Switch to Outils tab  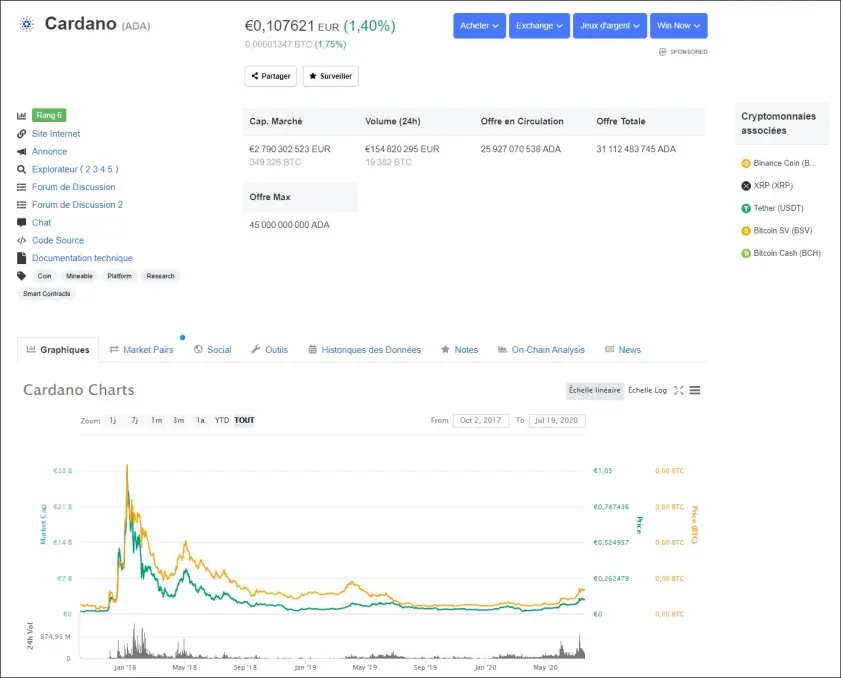(x=269, y=350)
